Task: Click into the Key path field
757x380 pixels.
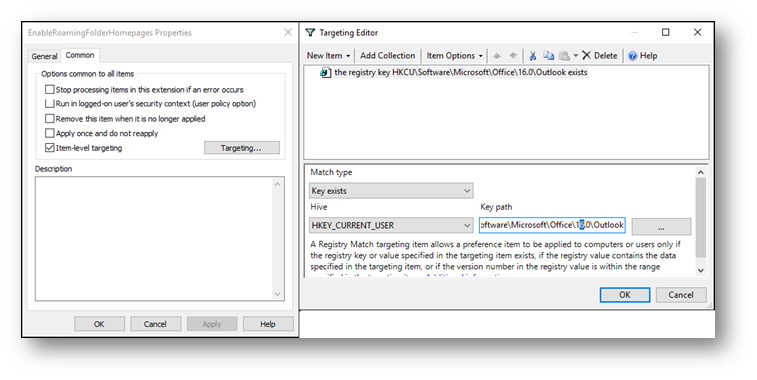Action: coord(552,225)
